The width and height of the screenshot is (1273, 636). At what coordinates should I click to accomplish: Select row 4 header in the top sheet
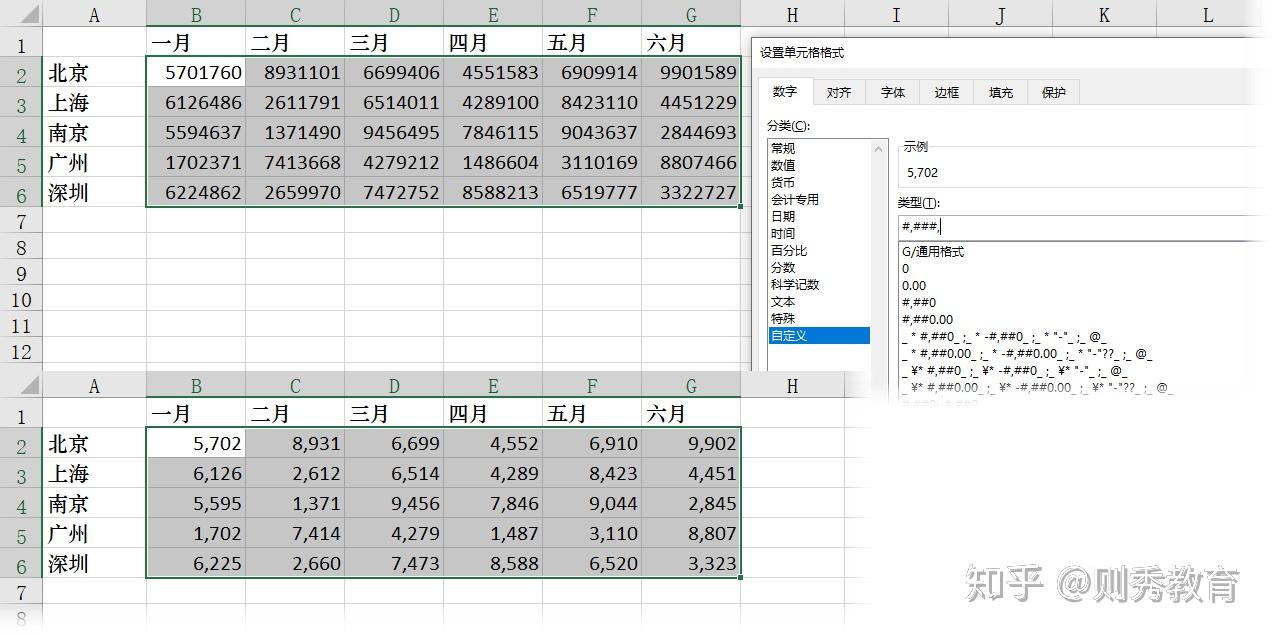[x=22, y=133]
